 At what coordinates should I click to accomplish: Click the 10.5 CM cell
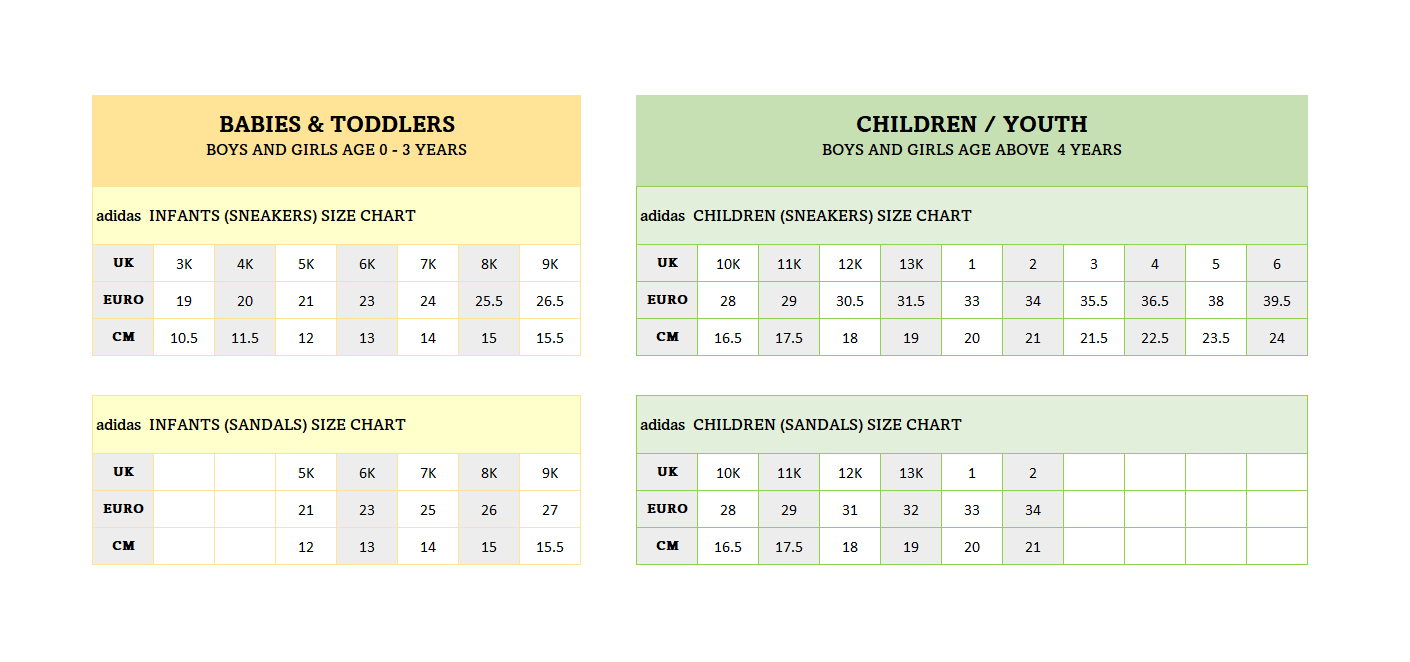click(184, 338)
